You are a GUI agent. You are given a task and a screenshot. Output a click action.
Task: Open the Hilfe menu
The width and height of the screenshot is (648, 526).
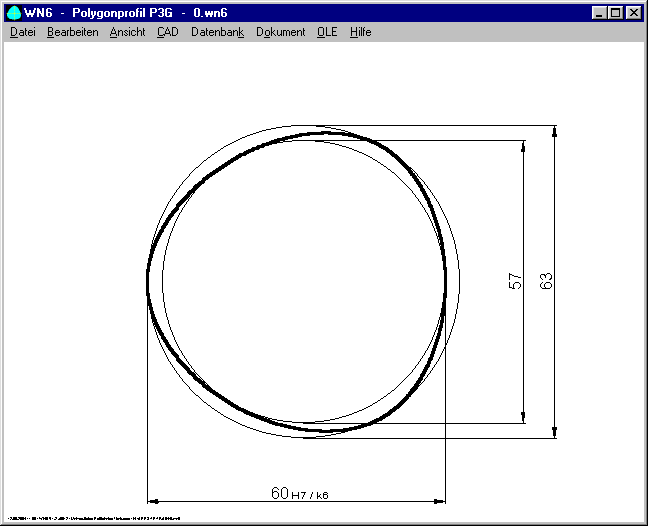360,32
